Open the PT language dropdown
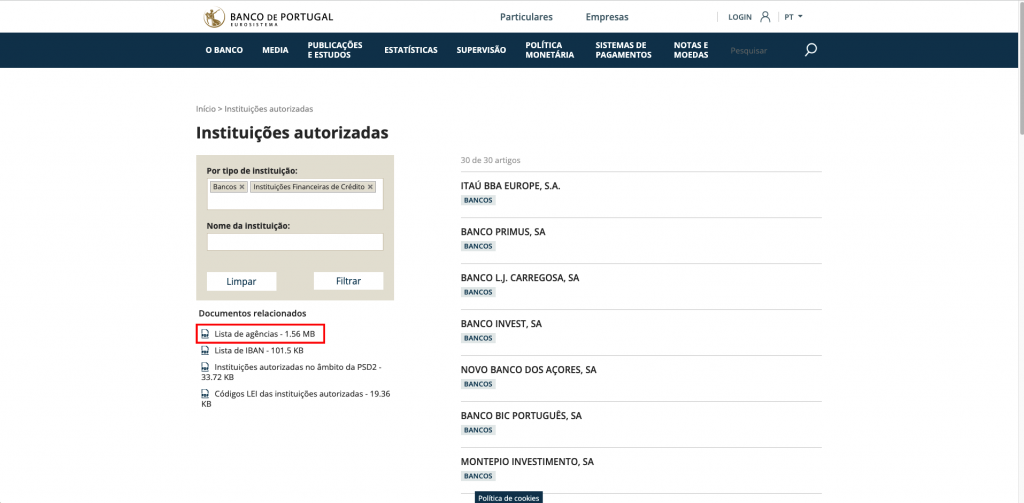Viewport: 1024px width, 503px height. pos(793,17)
